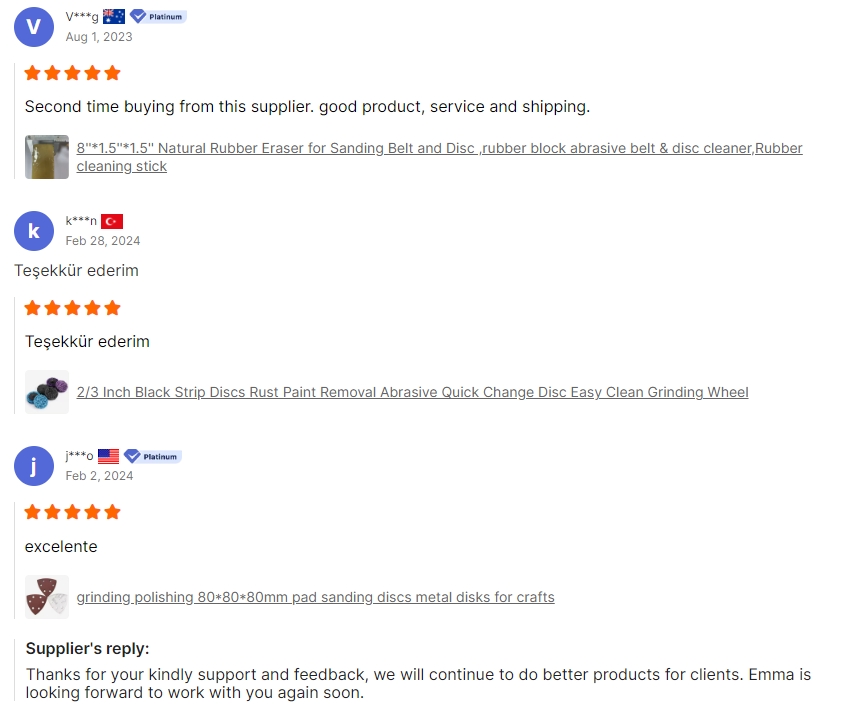Click the five-star rating in V***g's review
The height and width of the screenshot is (705, 843).
[x=73, y=73]
